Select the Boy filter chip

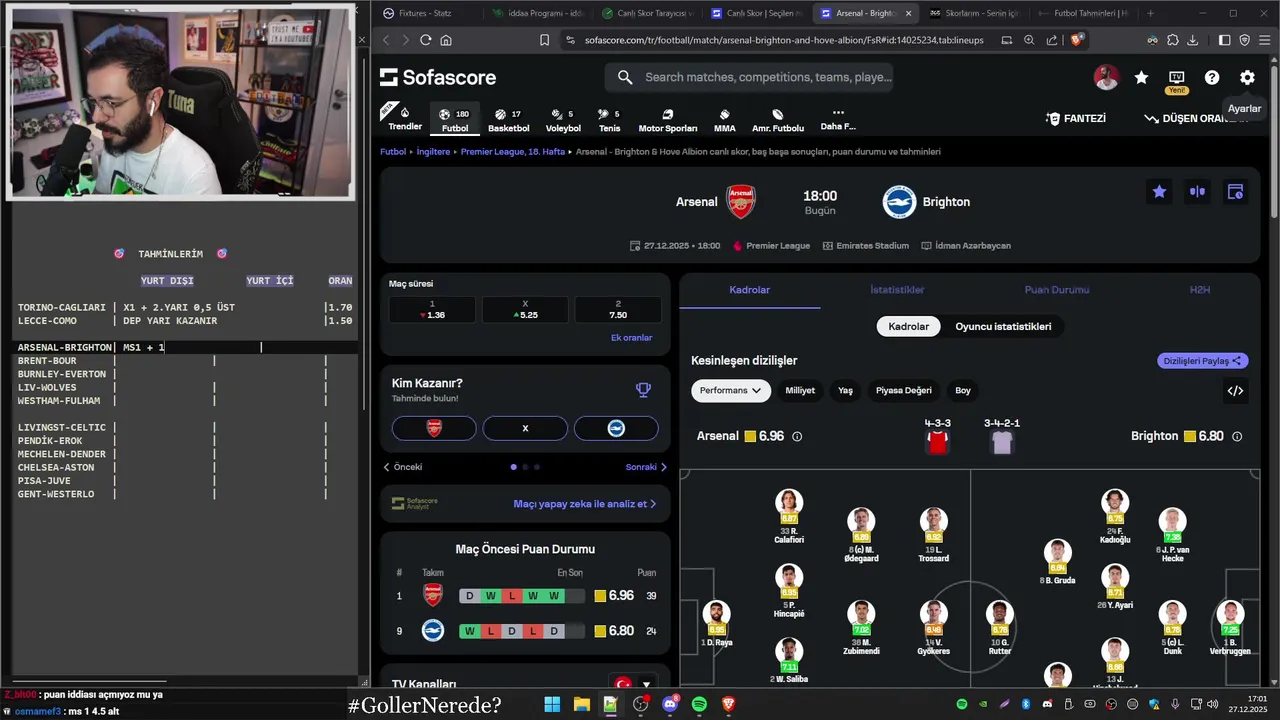963,391
